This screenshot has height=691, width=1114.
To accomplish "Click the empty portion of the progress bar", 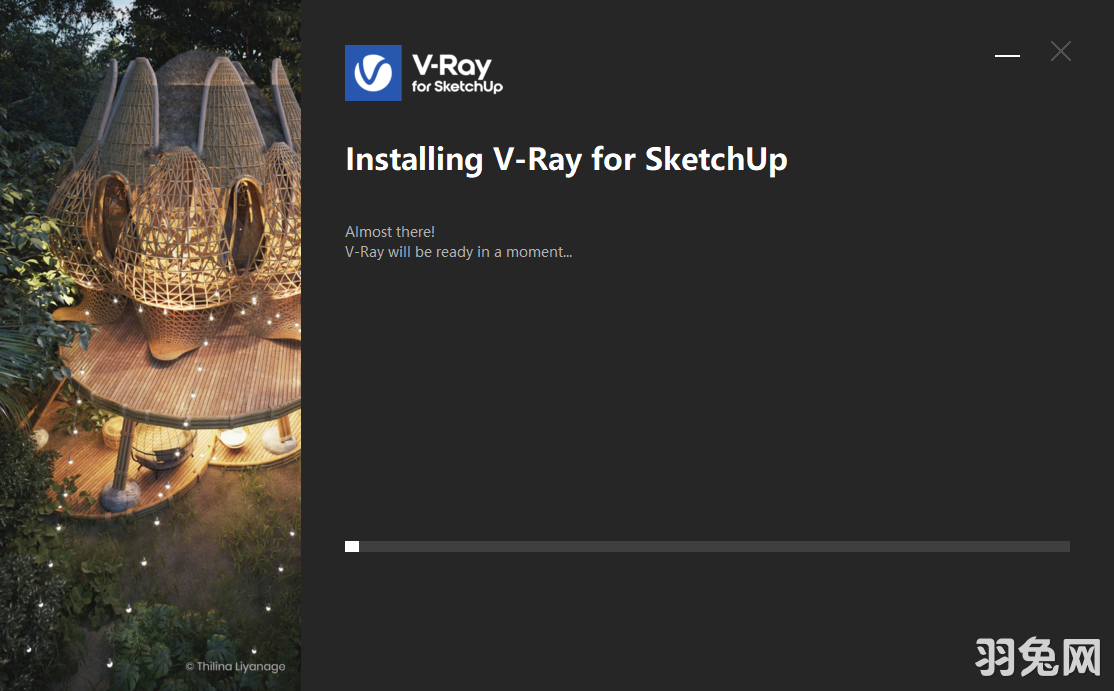I will [750, 546].
